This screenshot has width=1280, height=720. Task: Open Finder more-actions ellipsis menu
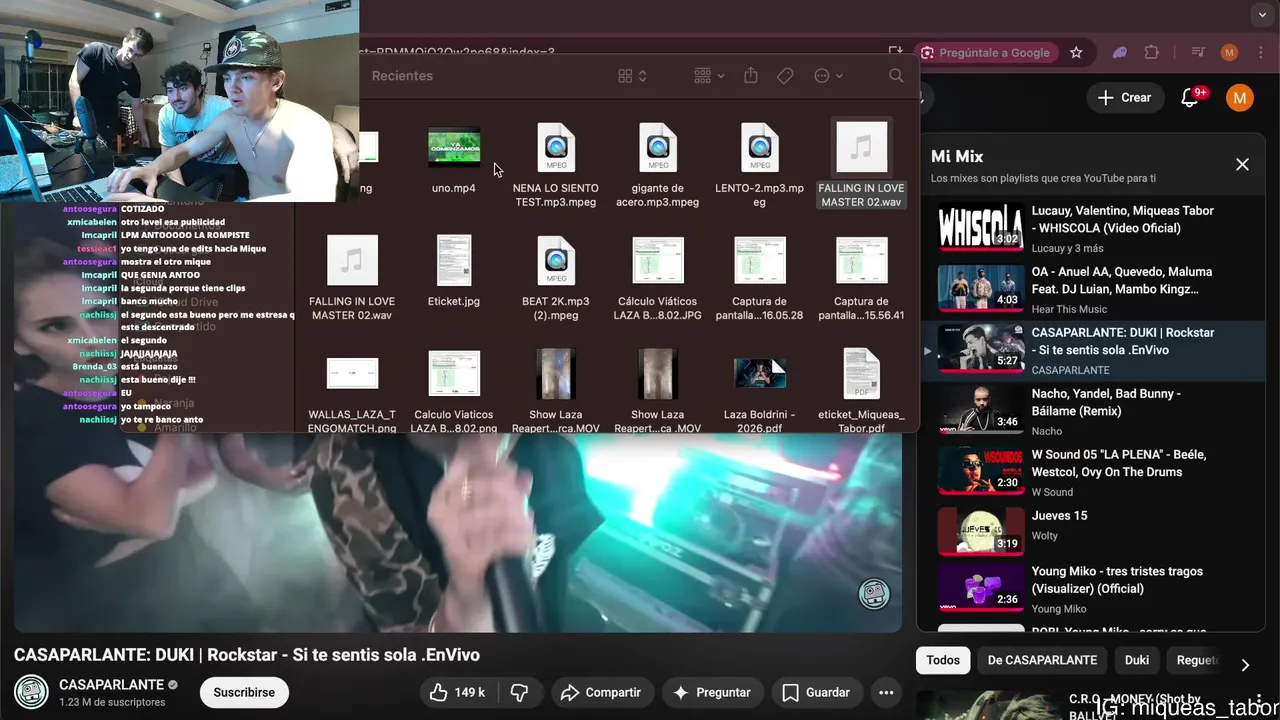click(x=829, y=76)
